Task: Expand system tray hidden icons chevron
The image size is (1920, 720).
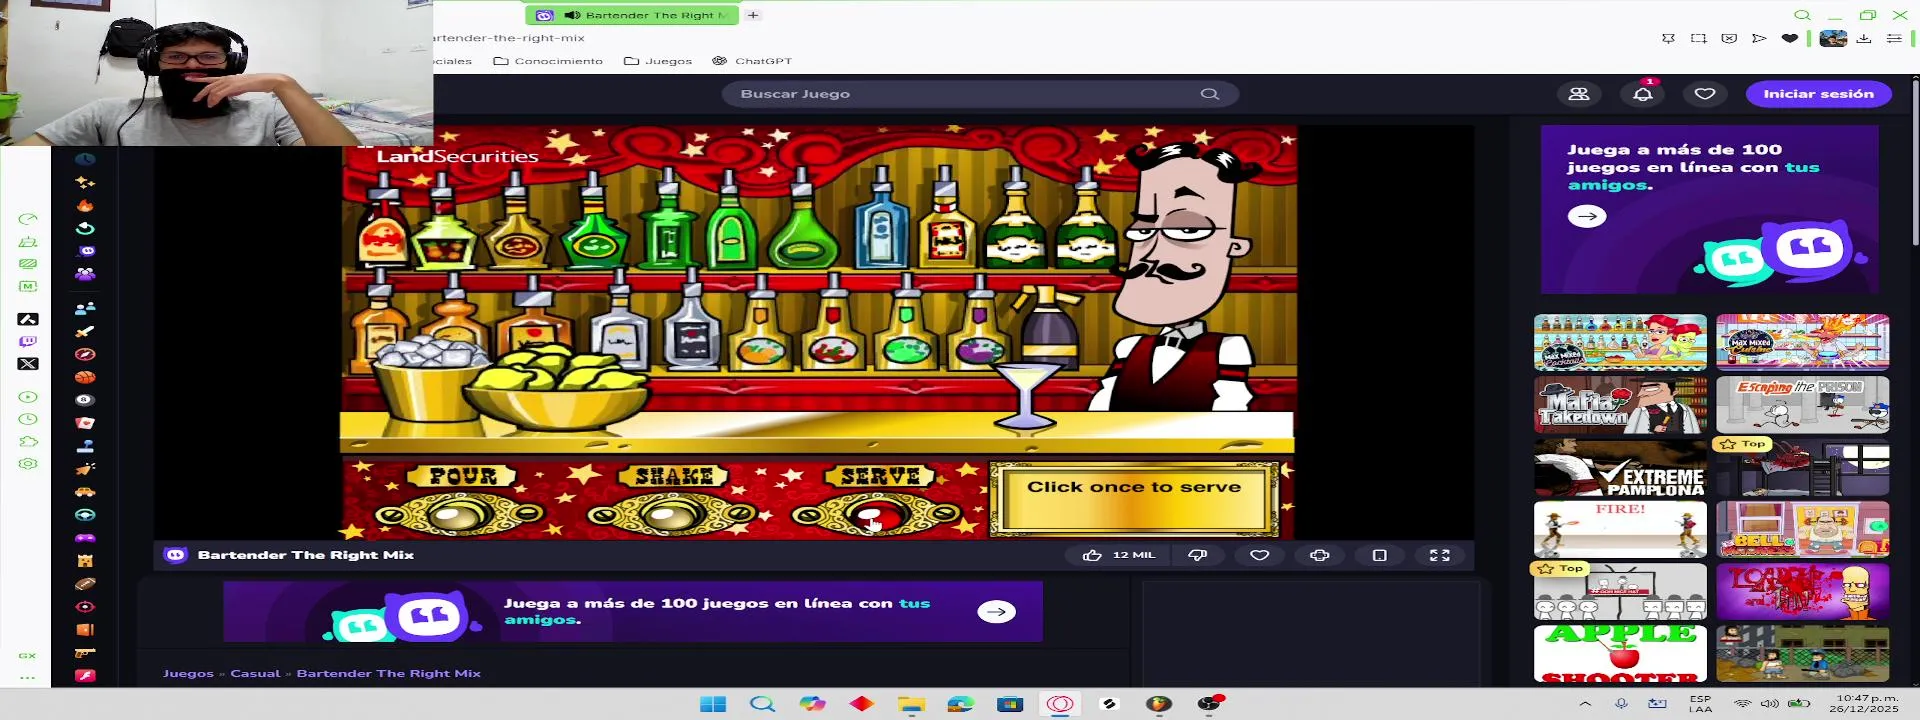Action: 1585,704
